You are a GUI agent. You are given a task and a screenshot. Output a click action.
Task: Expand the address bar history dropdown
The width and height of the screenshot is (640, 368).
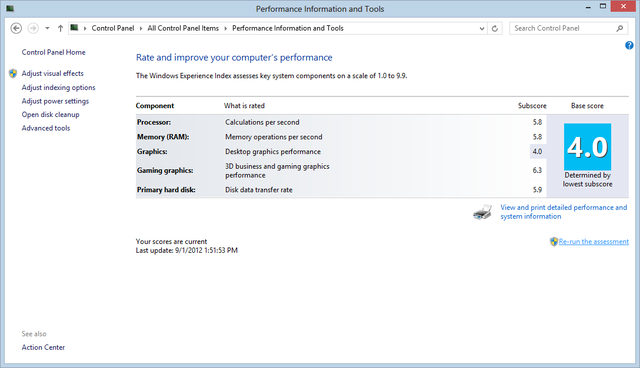pyautogui.click(x=482, y=28)
